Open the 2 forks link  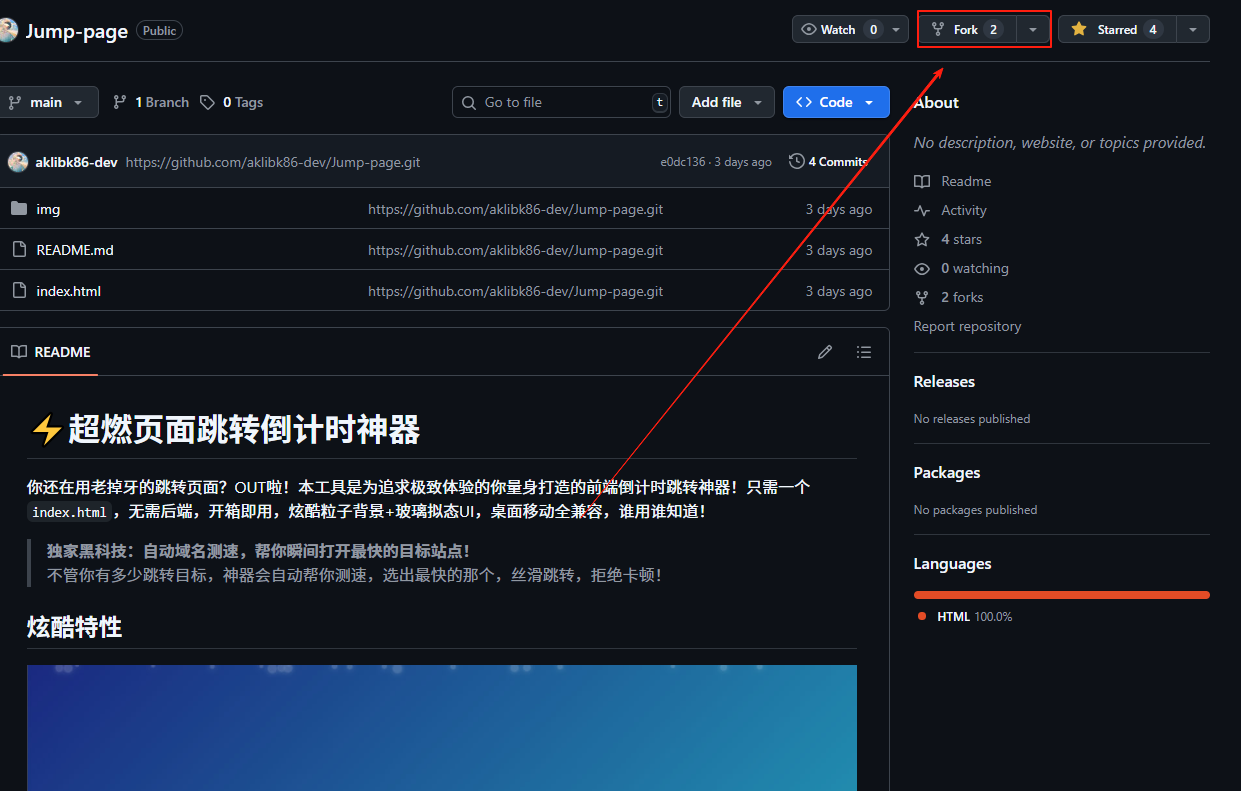[x=948, y=297]
